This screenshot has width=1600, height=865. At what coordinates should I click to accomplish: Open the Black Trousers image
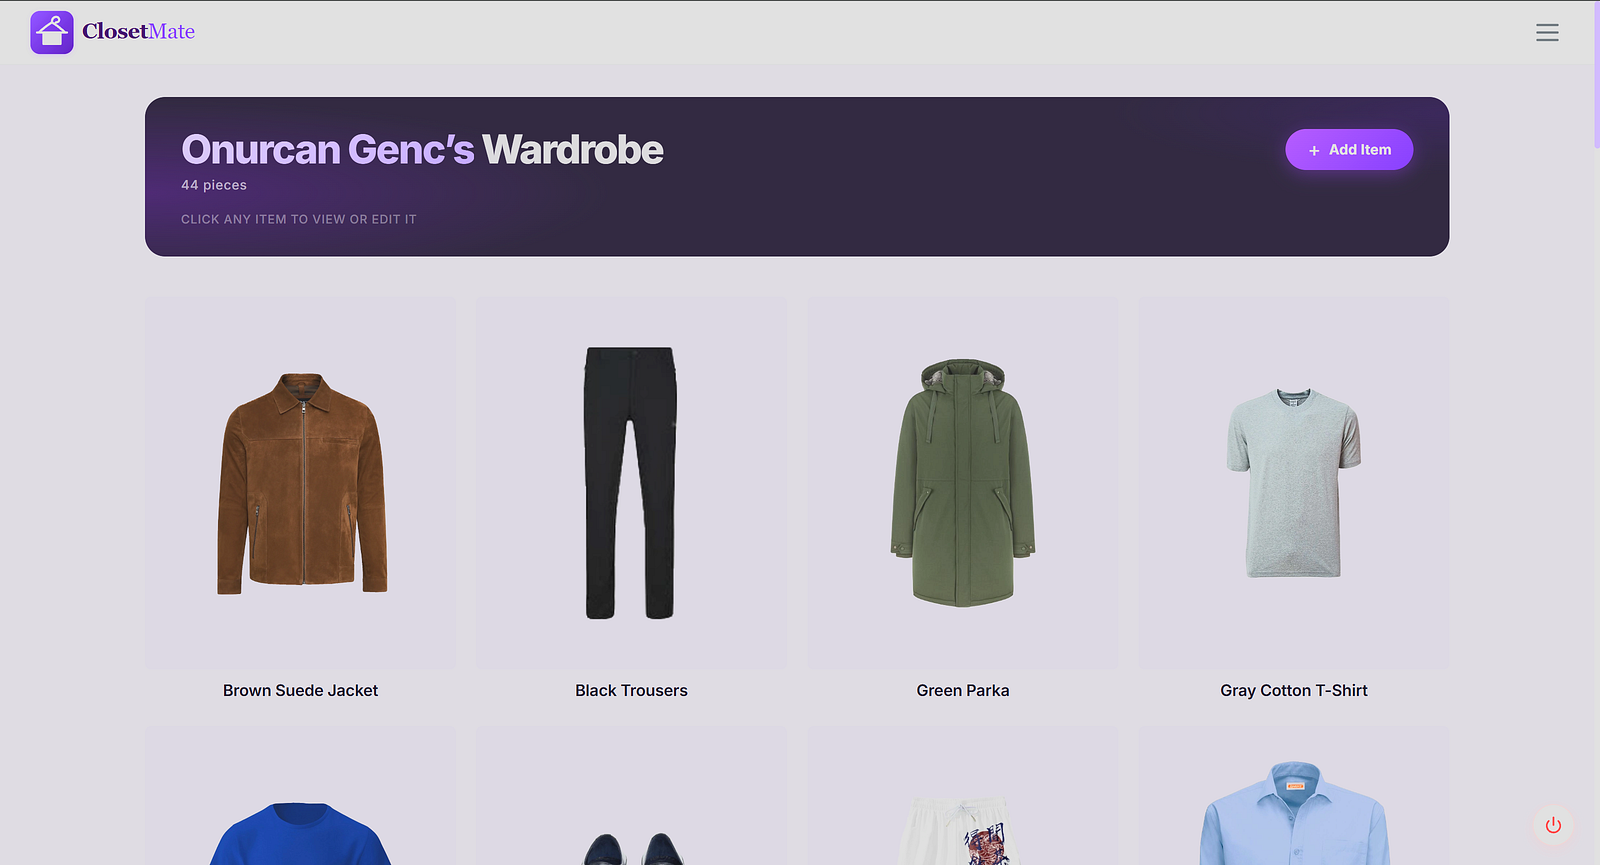click(631, 483)
